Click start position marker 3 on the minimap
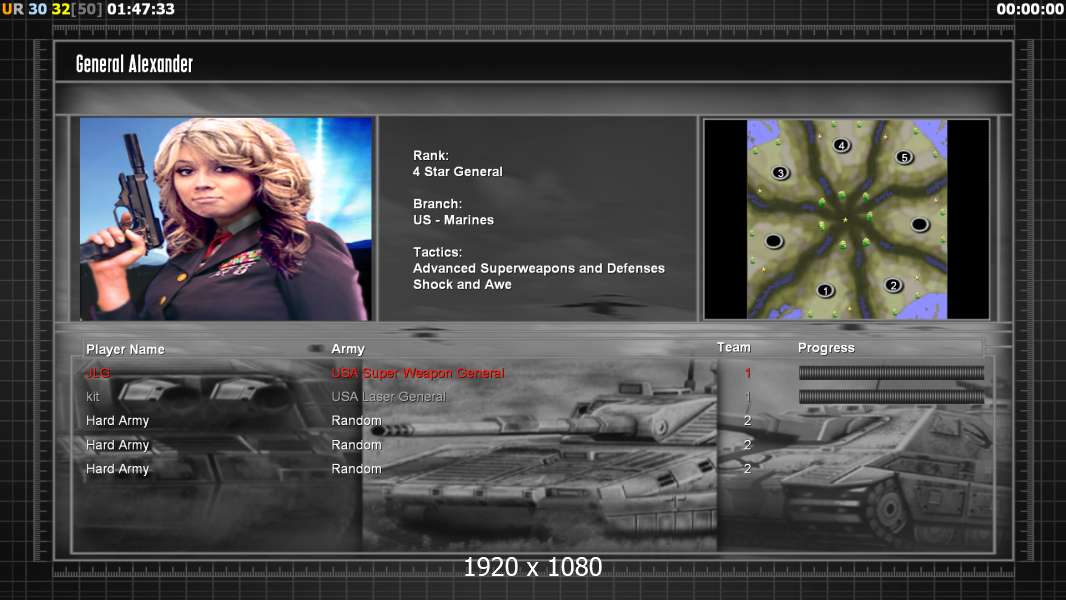The image size is (1066, 600). (780, 173)
